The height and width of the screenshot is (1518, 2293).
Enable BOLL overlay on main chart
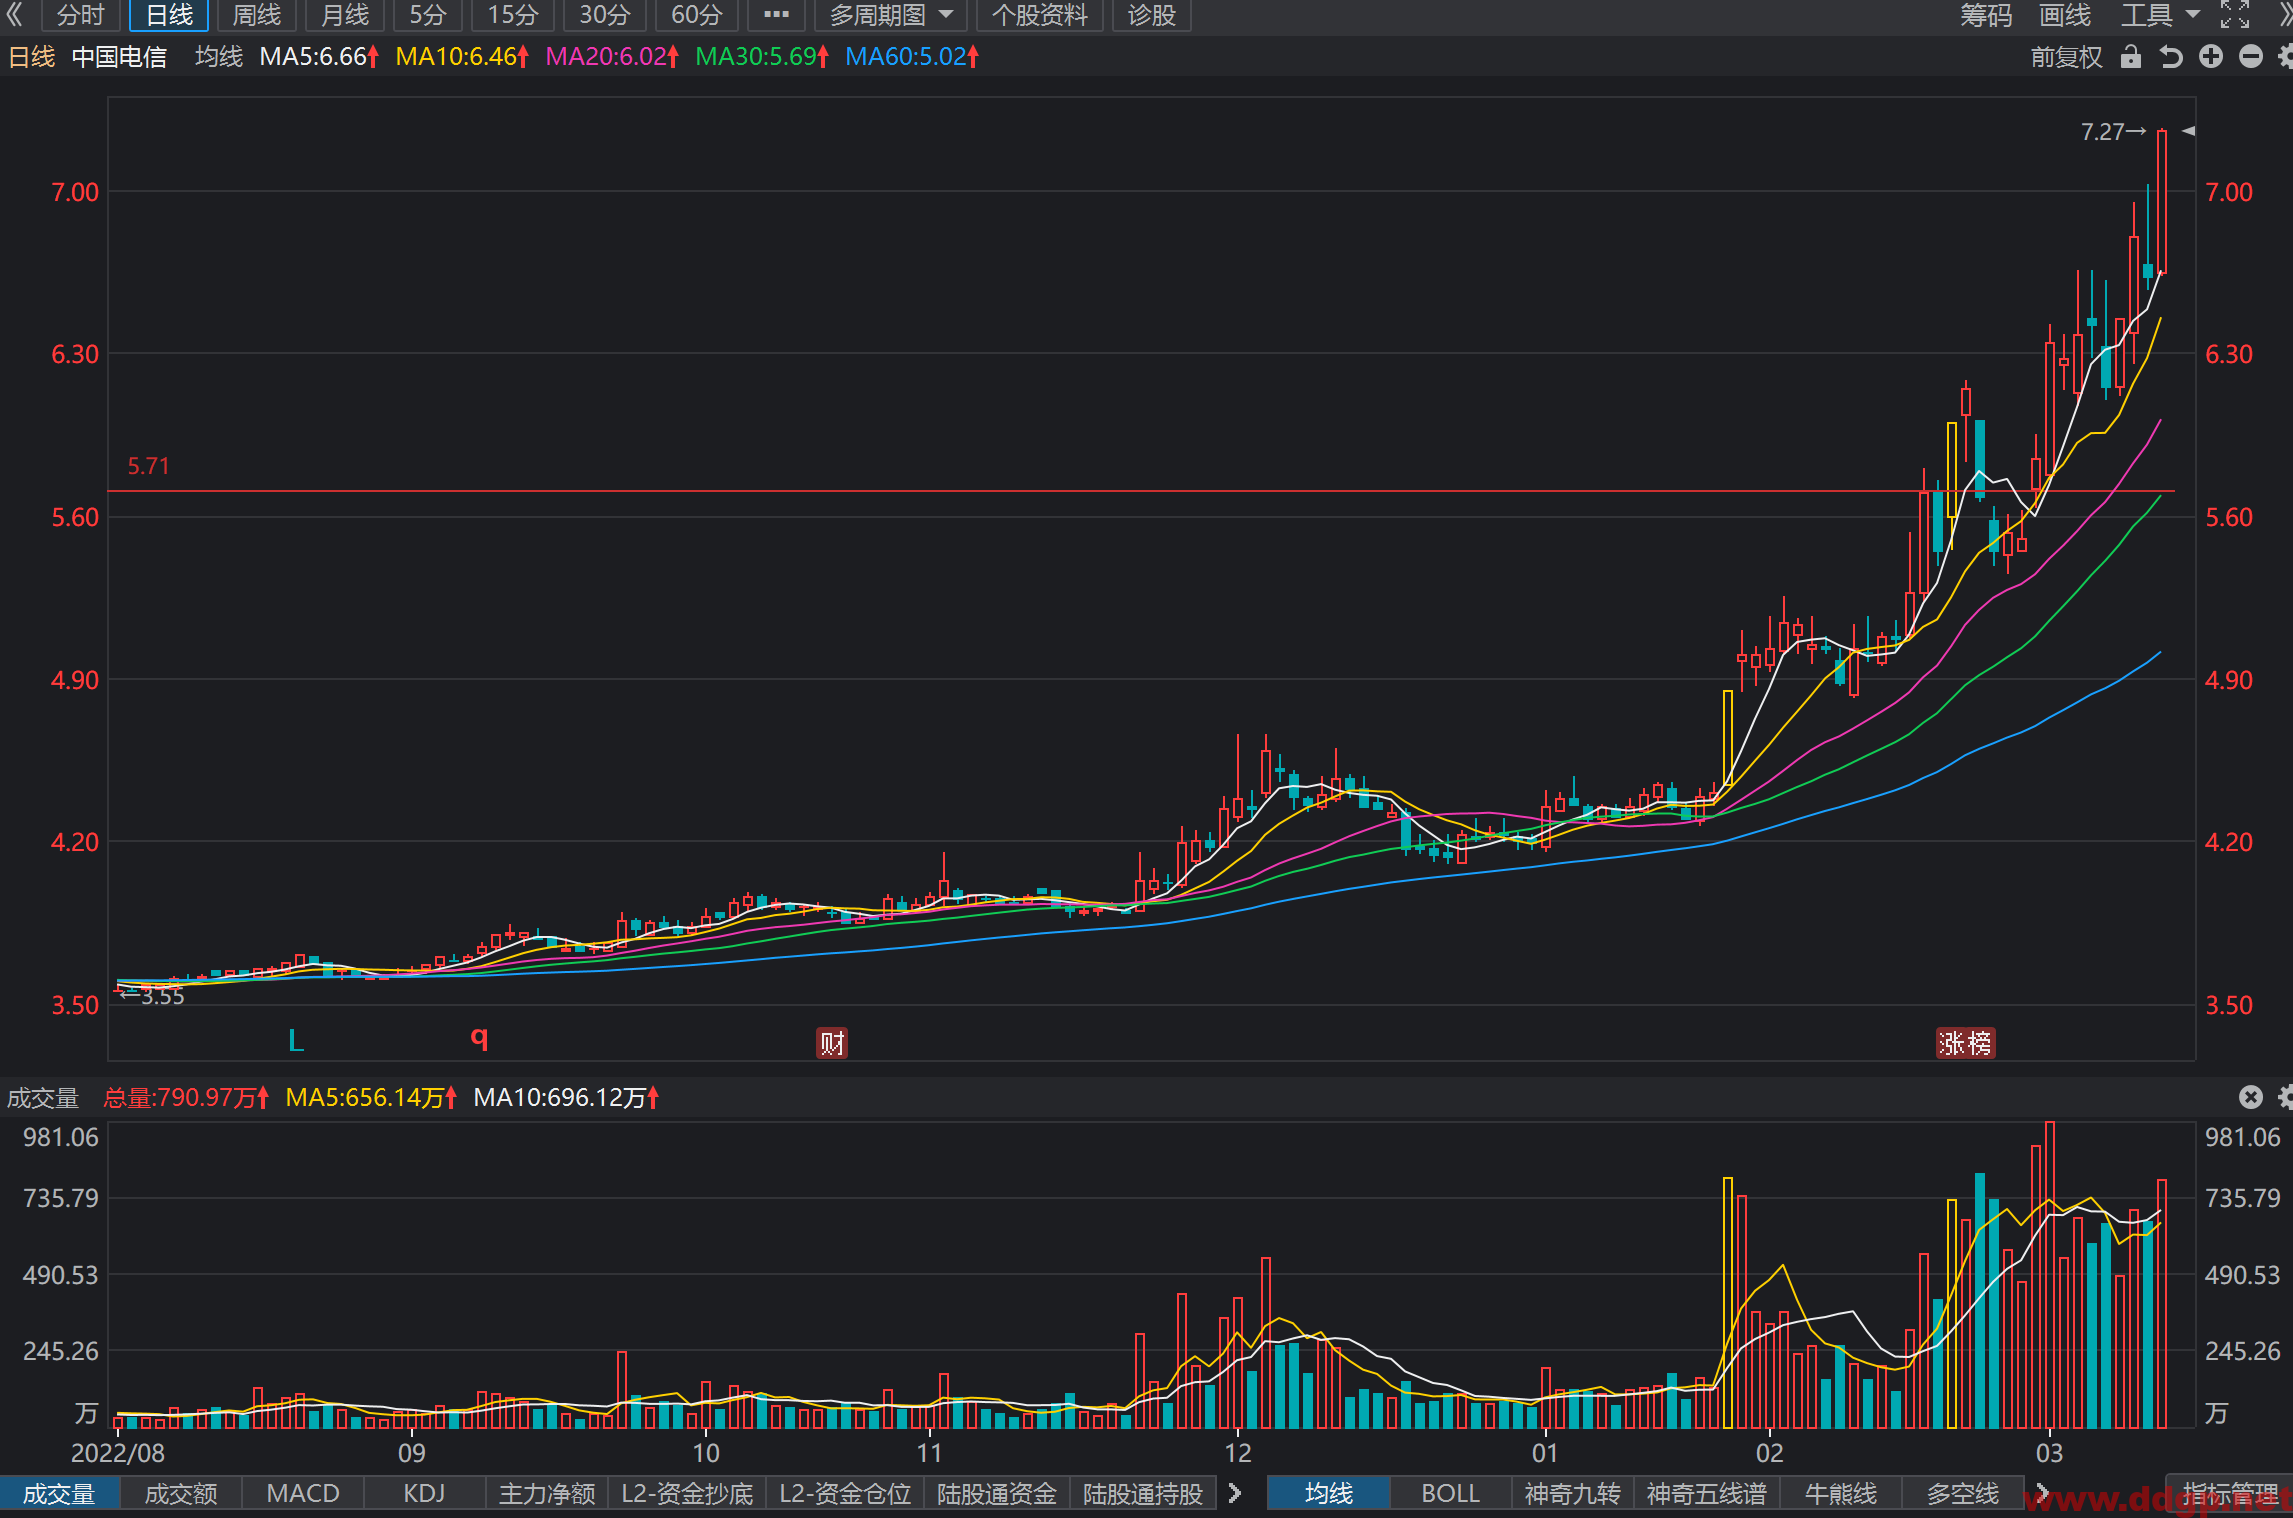(x=1450, y=1493)
